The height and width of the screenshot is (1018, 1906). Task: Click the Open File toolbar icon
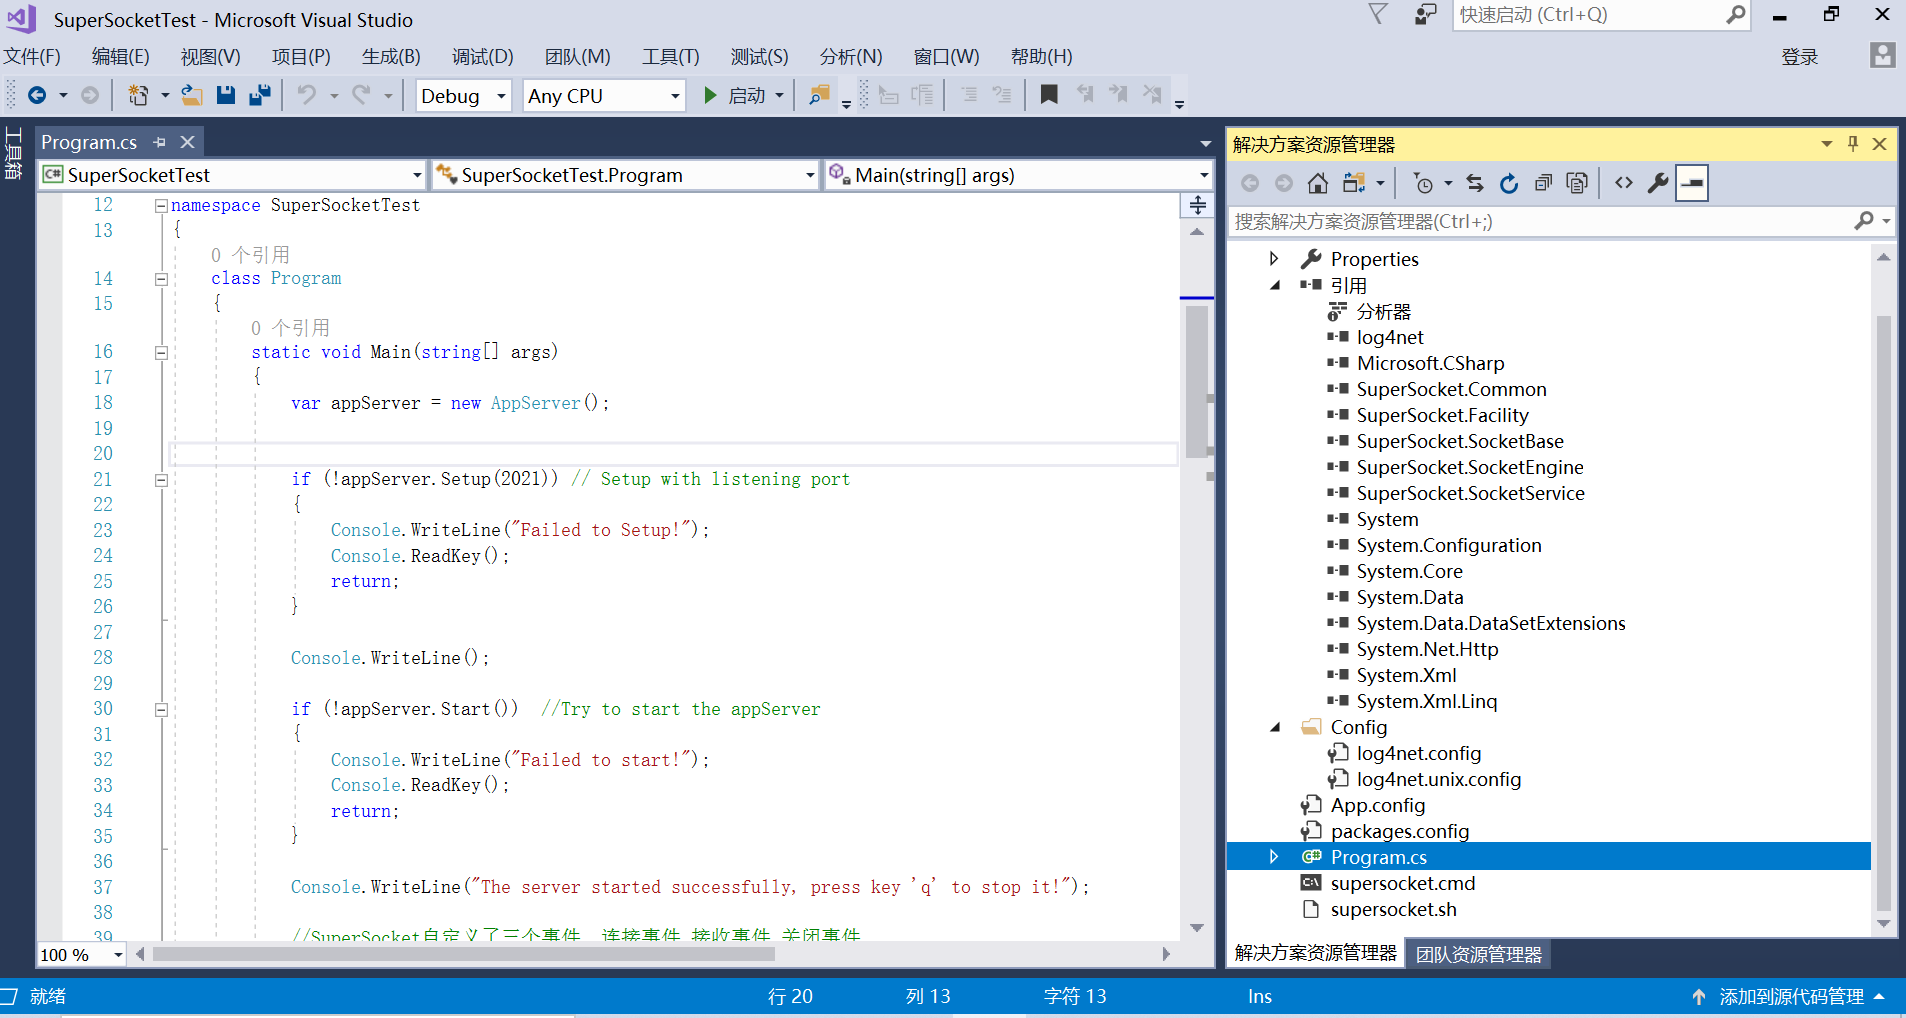[192, 95]
